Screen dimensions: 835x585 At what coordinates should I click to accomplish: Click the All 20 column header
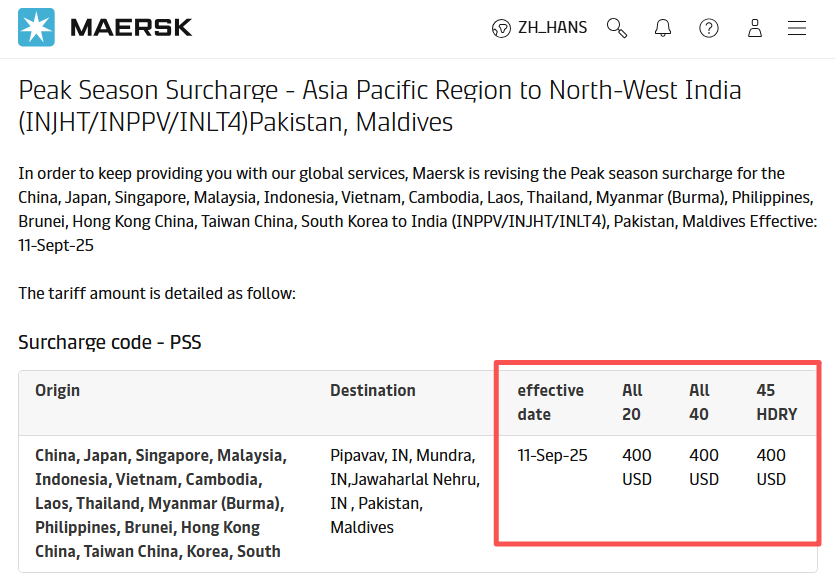(632, 402)
